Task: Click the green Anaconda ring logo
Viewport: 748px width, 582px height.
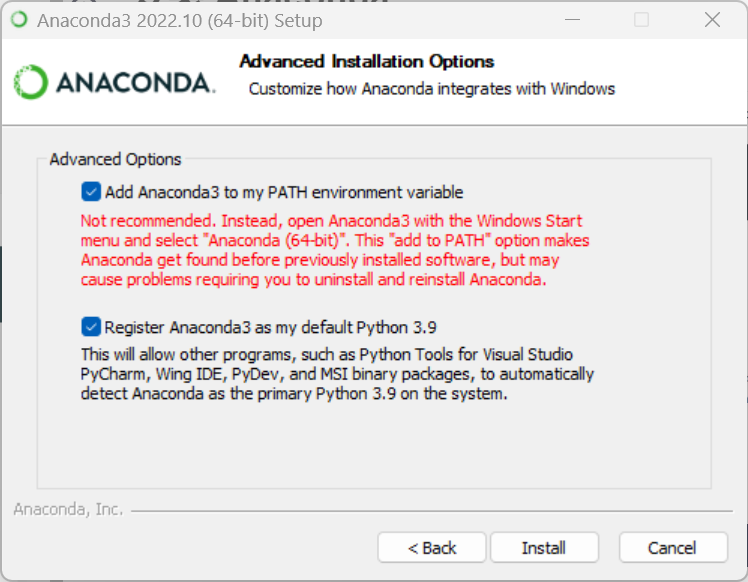Action: (31, 82)
